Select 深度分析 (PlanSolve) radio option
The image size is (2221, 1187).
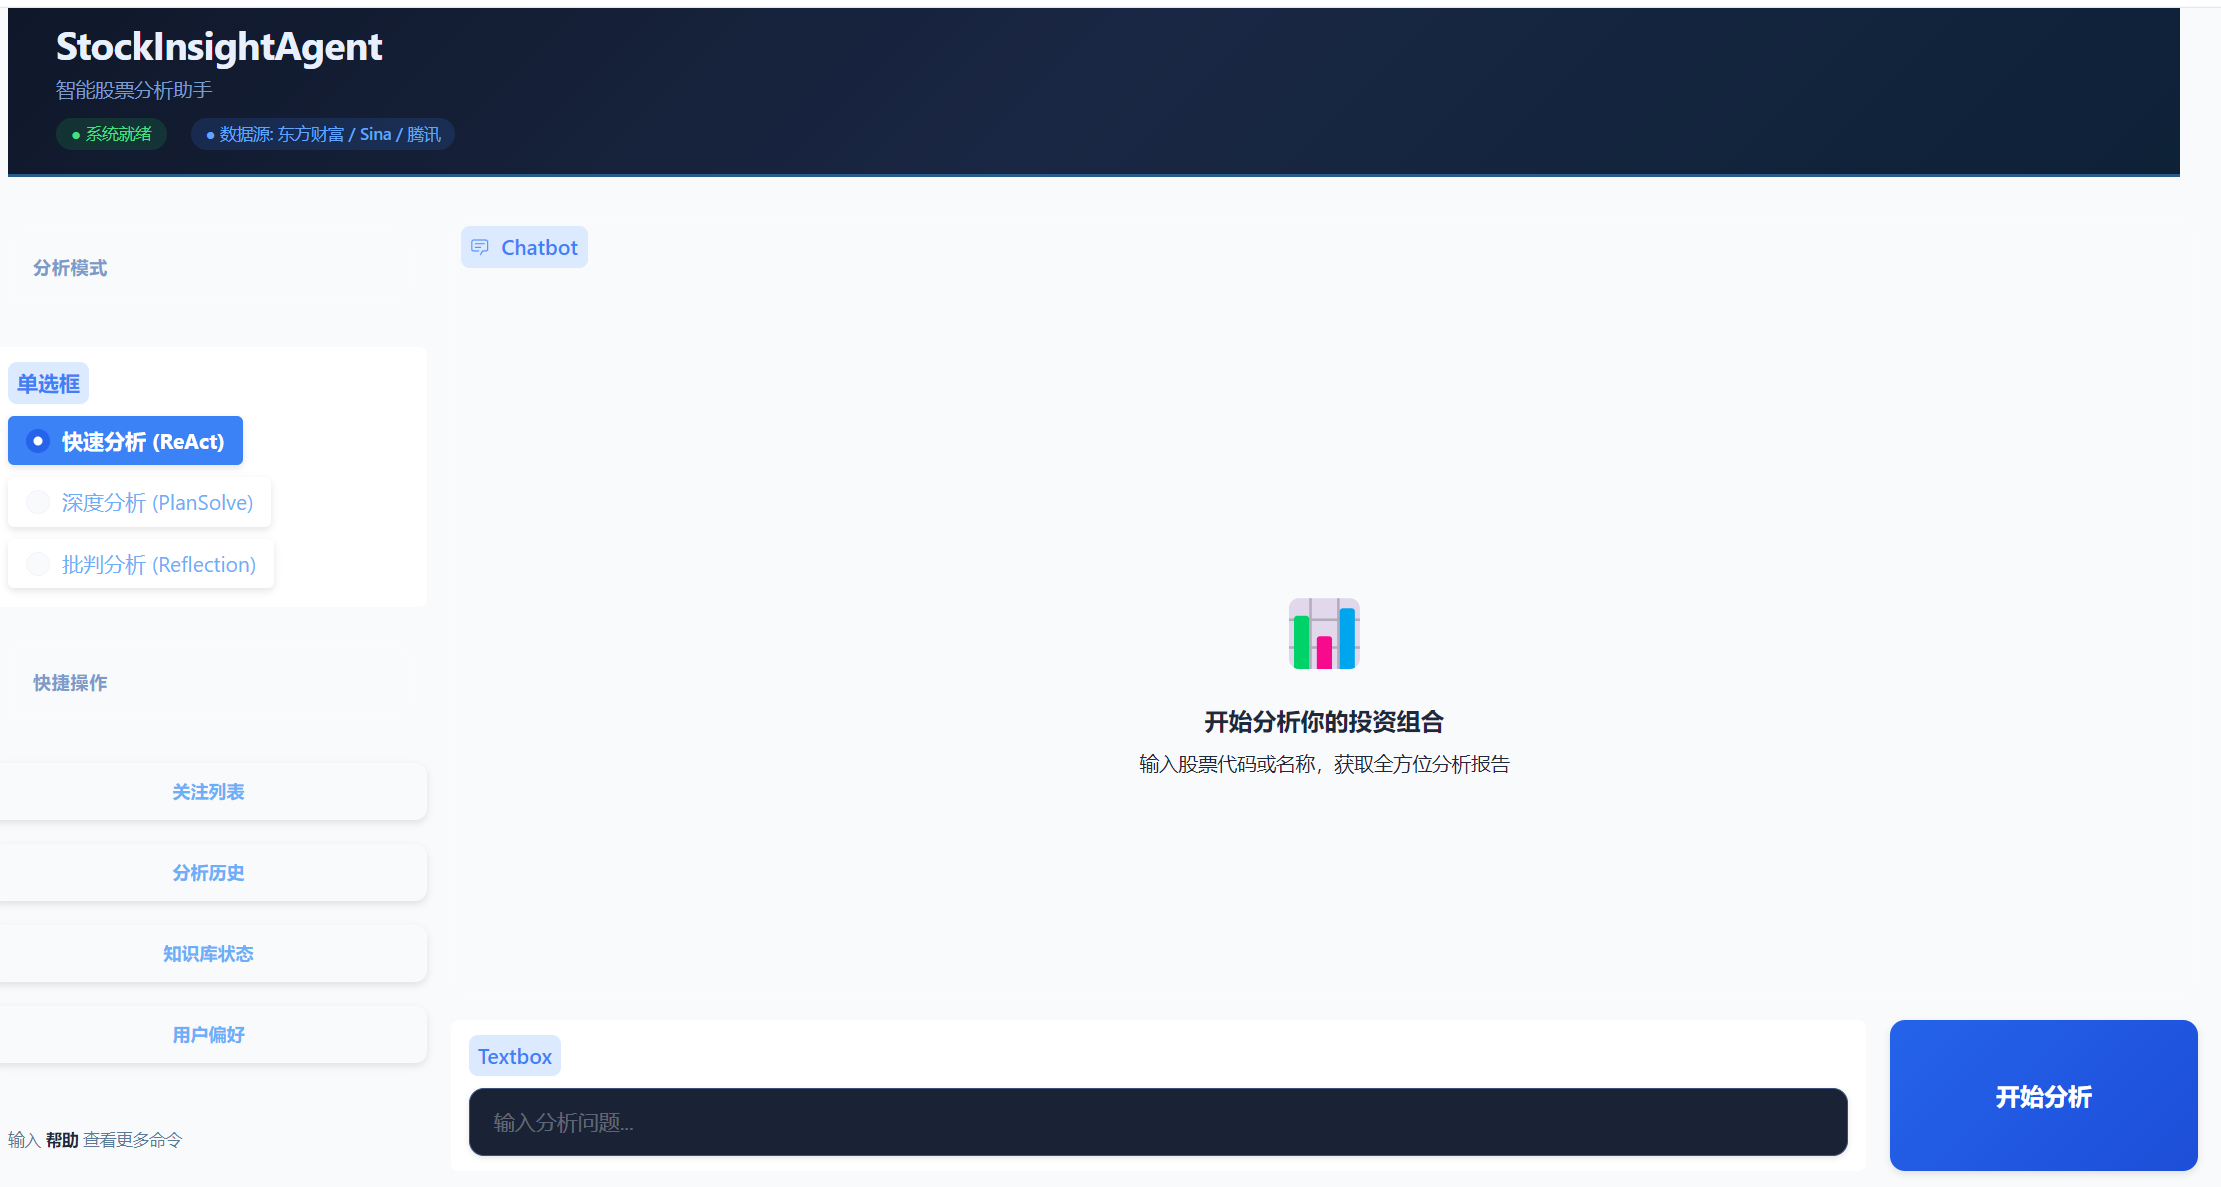point(139,502)
